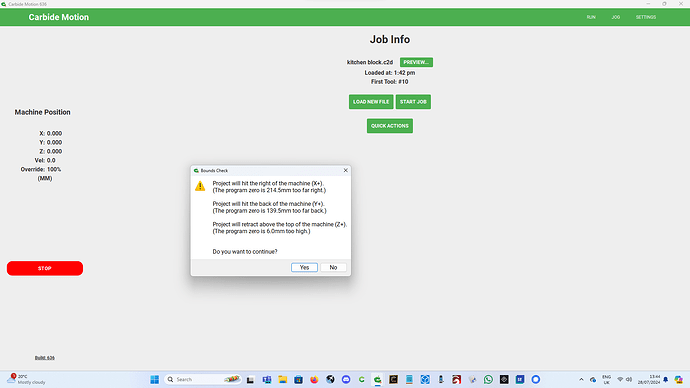
Task: Switch to the JOB tab
Action: [x=616, y=17]
